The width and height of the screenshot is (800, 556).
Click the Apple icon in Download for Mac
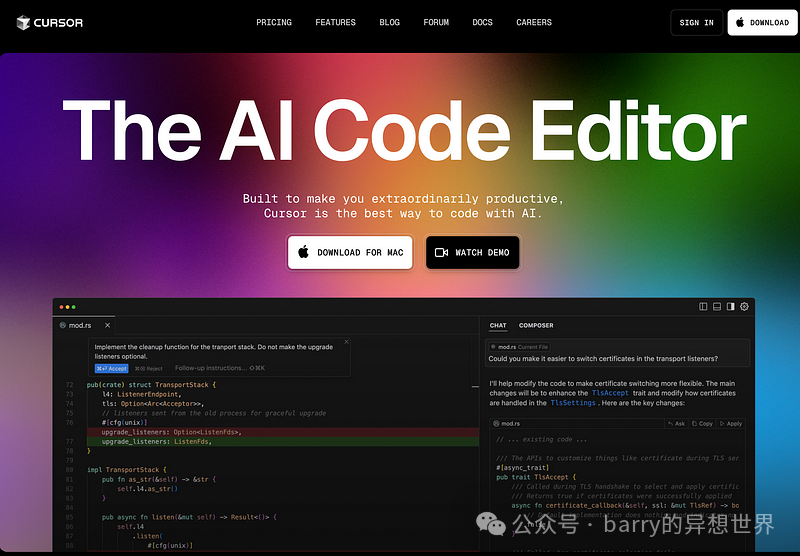pyautogui.click(x=304, y=251)
